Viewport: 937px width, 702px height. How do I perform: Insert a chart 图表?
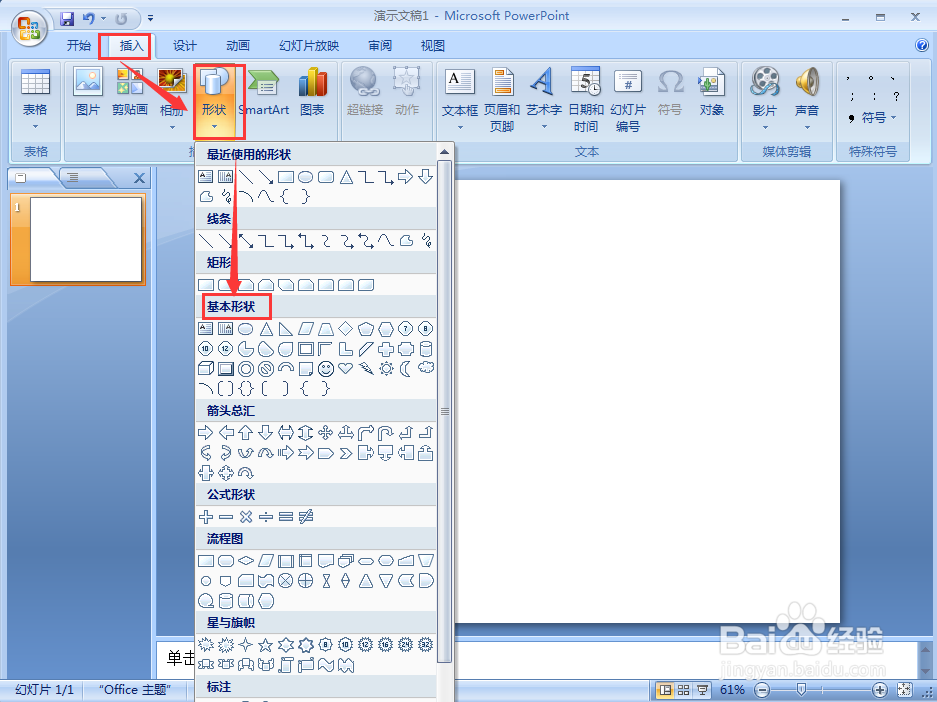[313, 93]
